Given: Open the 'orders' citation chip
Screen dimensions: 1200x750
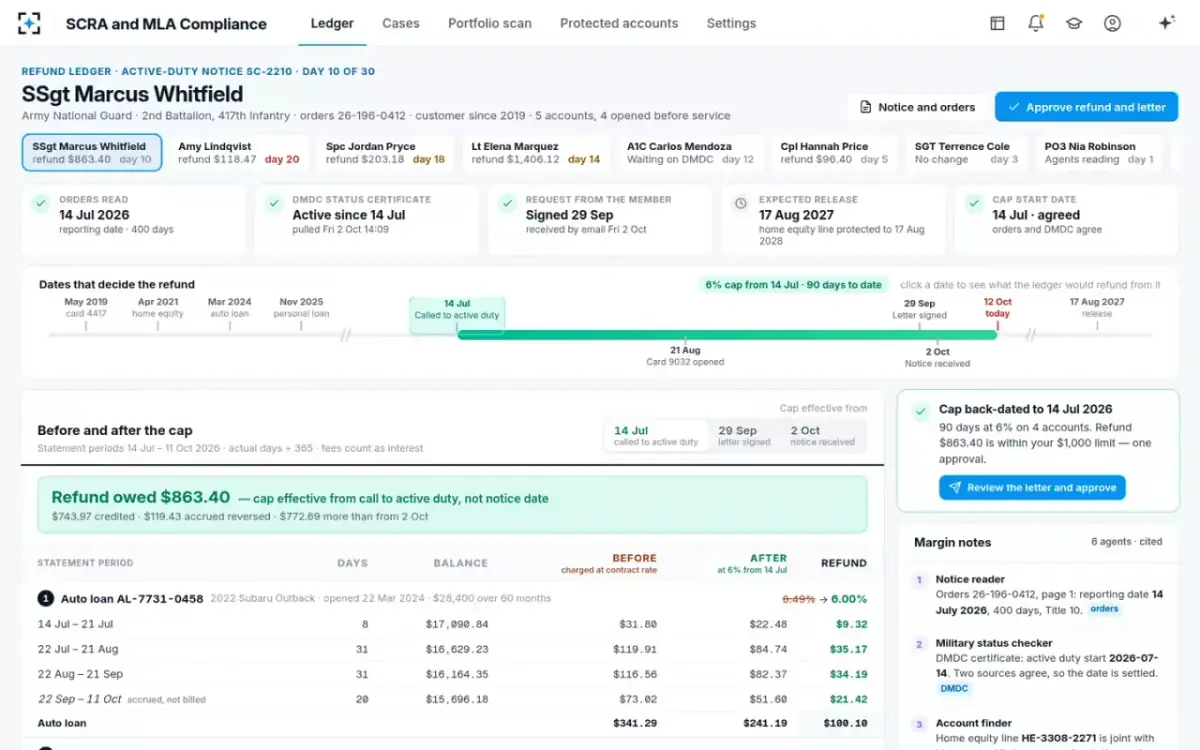Looking at the screenshot, I should (x=1104, y=609).
